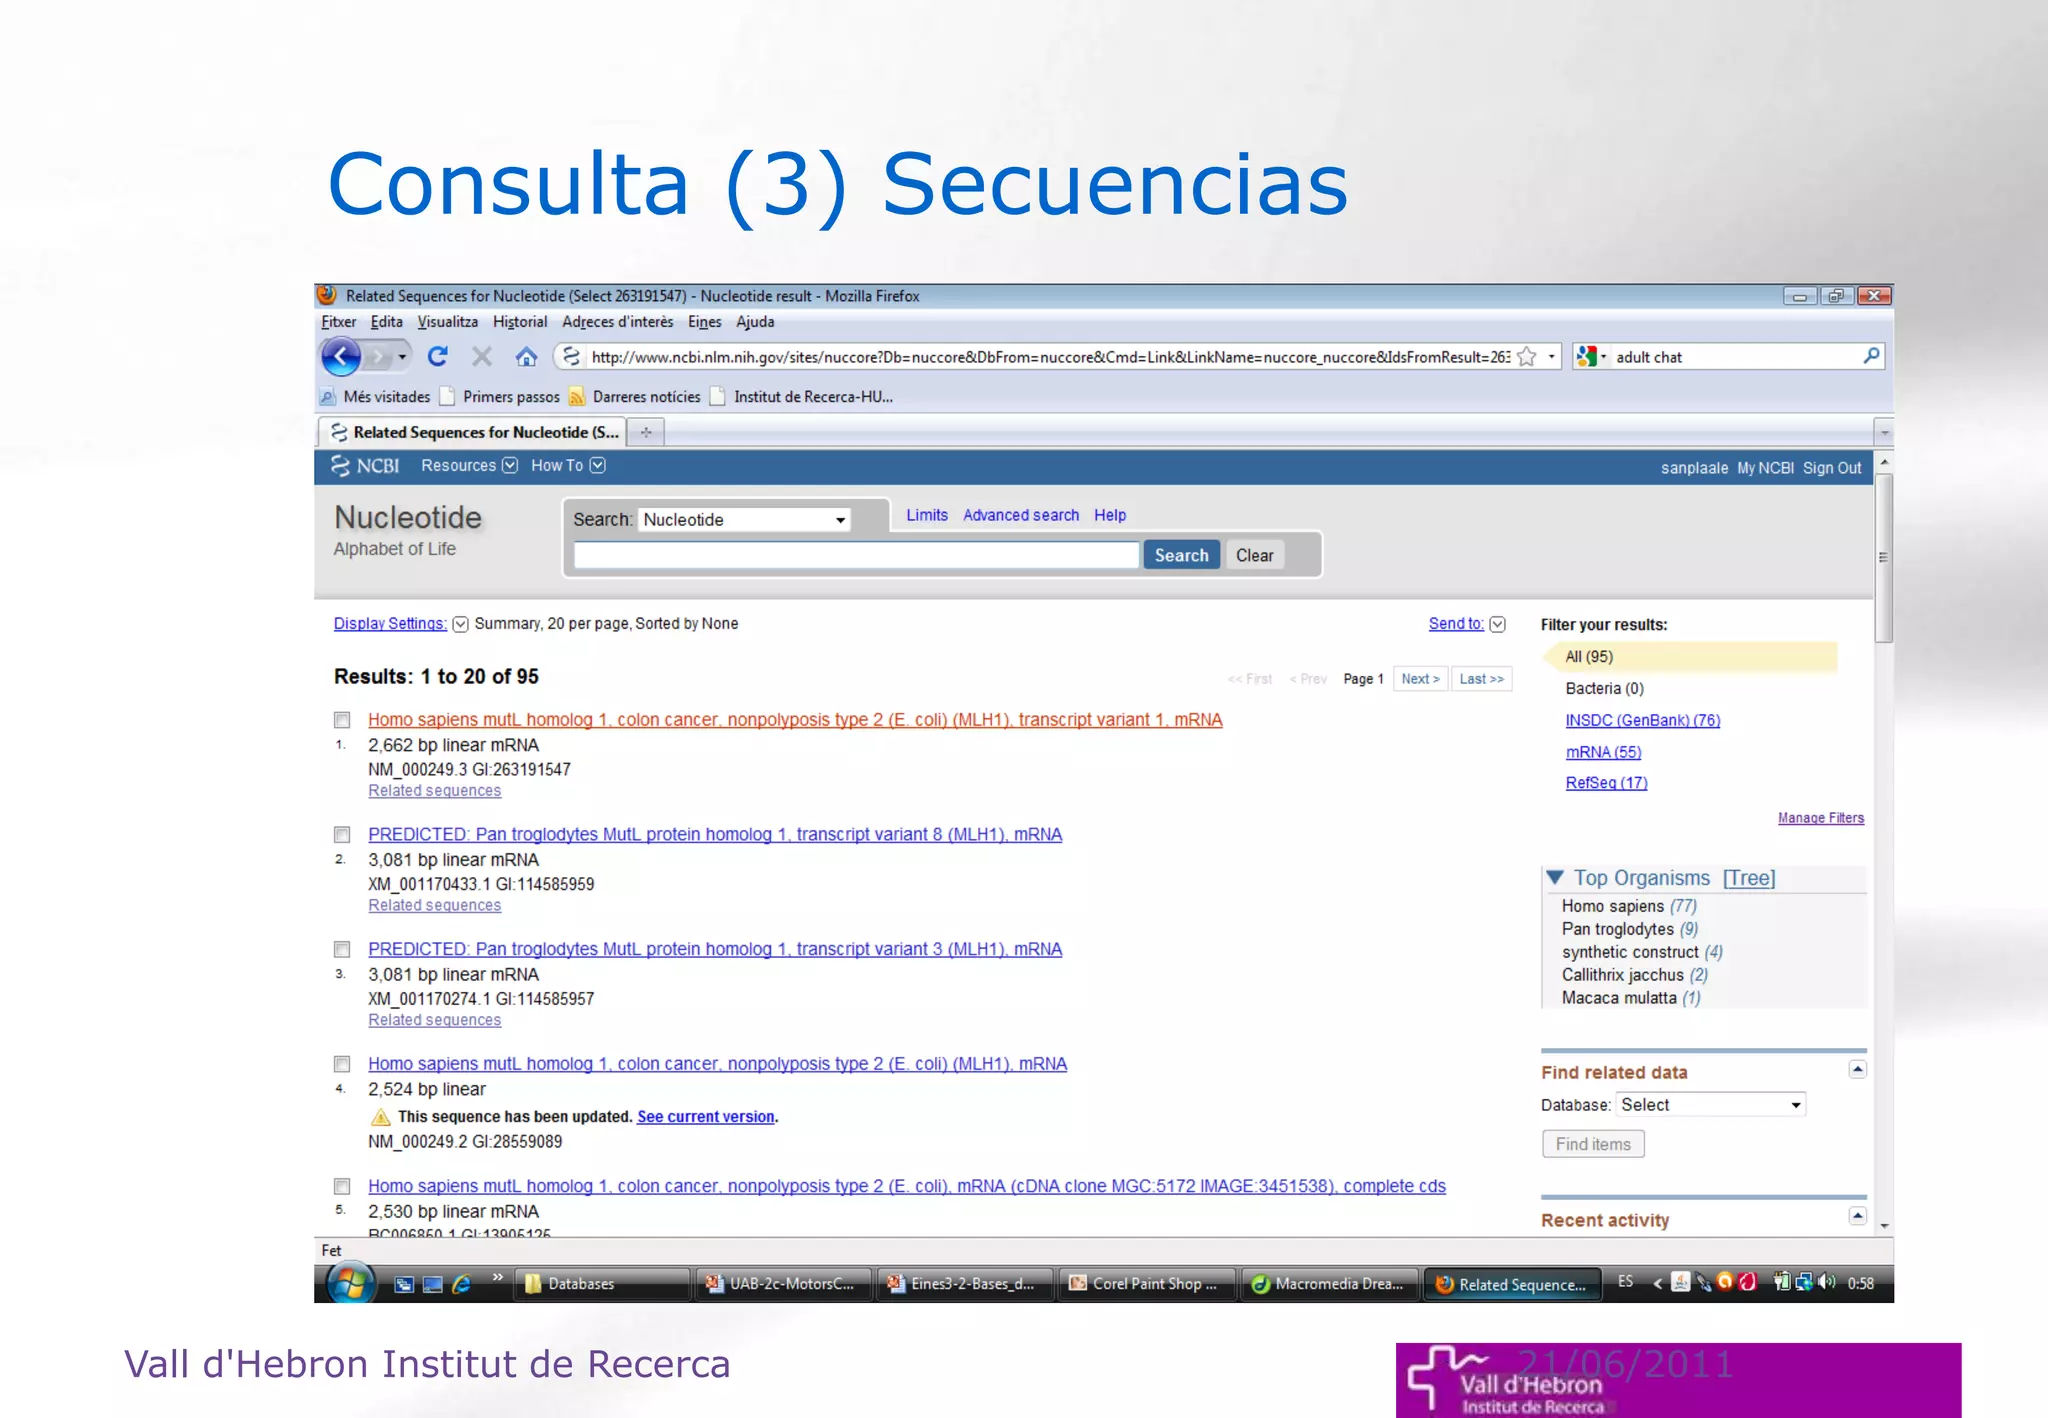Click the volume speaker tray icon
The width and height of the screenshot is (2048, 1418).
pos(1827,1282)
